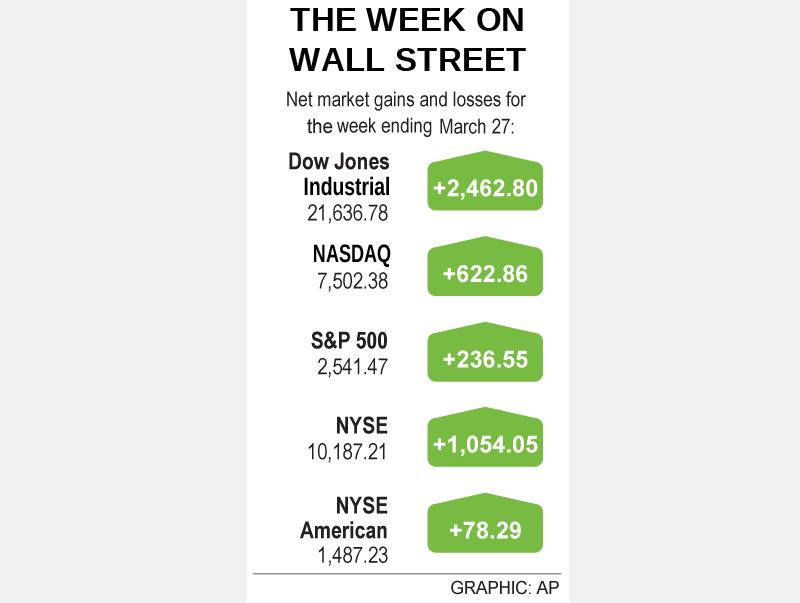Click the NASDAQ closing value 7,502.38
Screen dimensions: 800x603
pos(353,282)
